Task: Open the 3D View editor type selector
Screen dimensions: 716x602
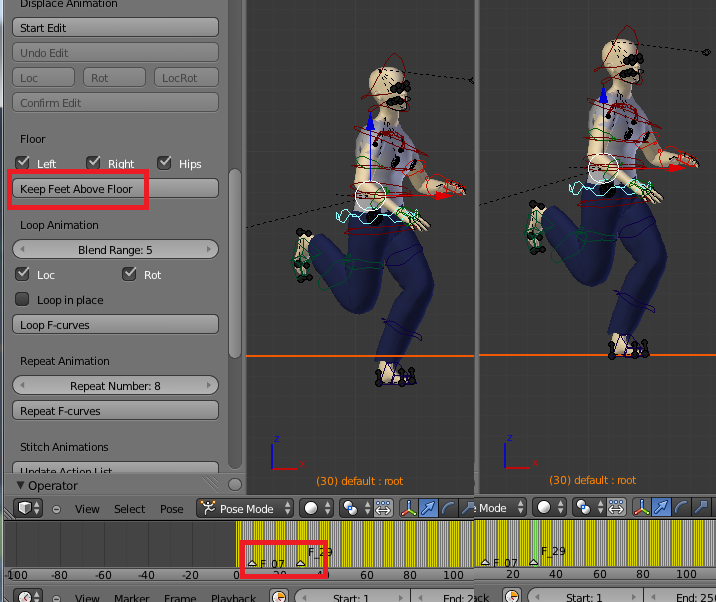Action: (28, 508)
